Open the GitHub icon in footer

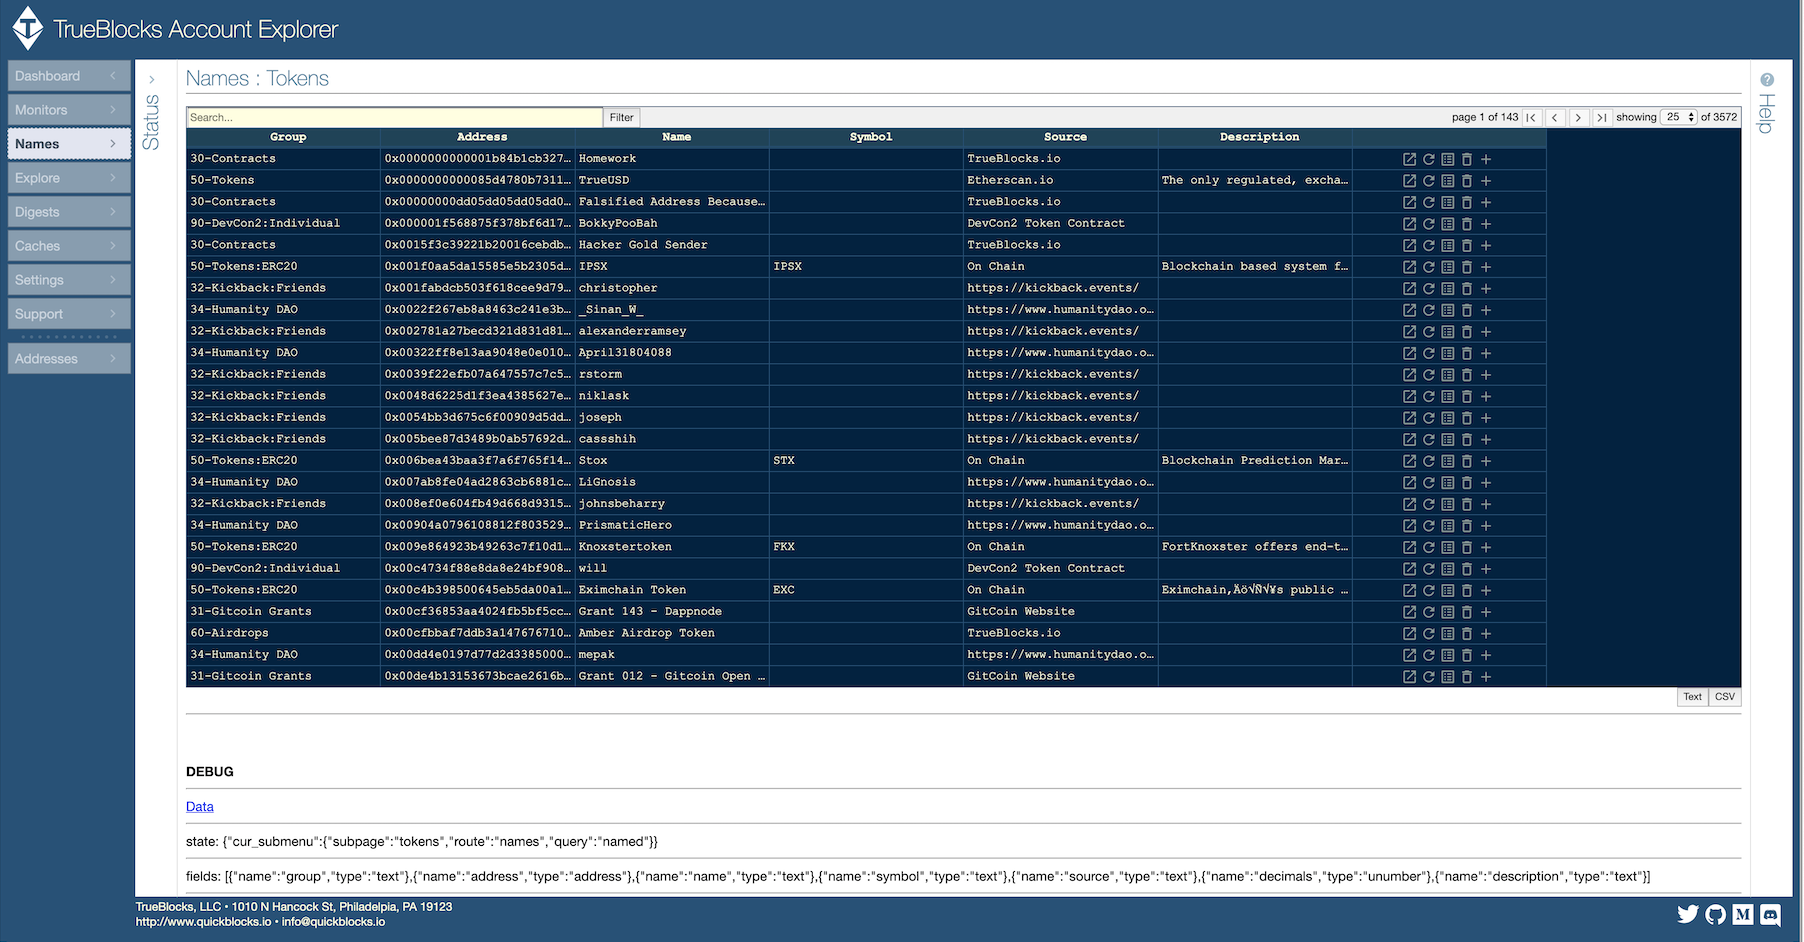[1716, 914]
